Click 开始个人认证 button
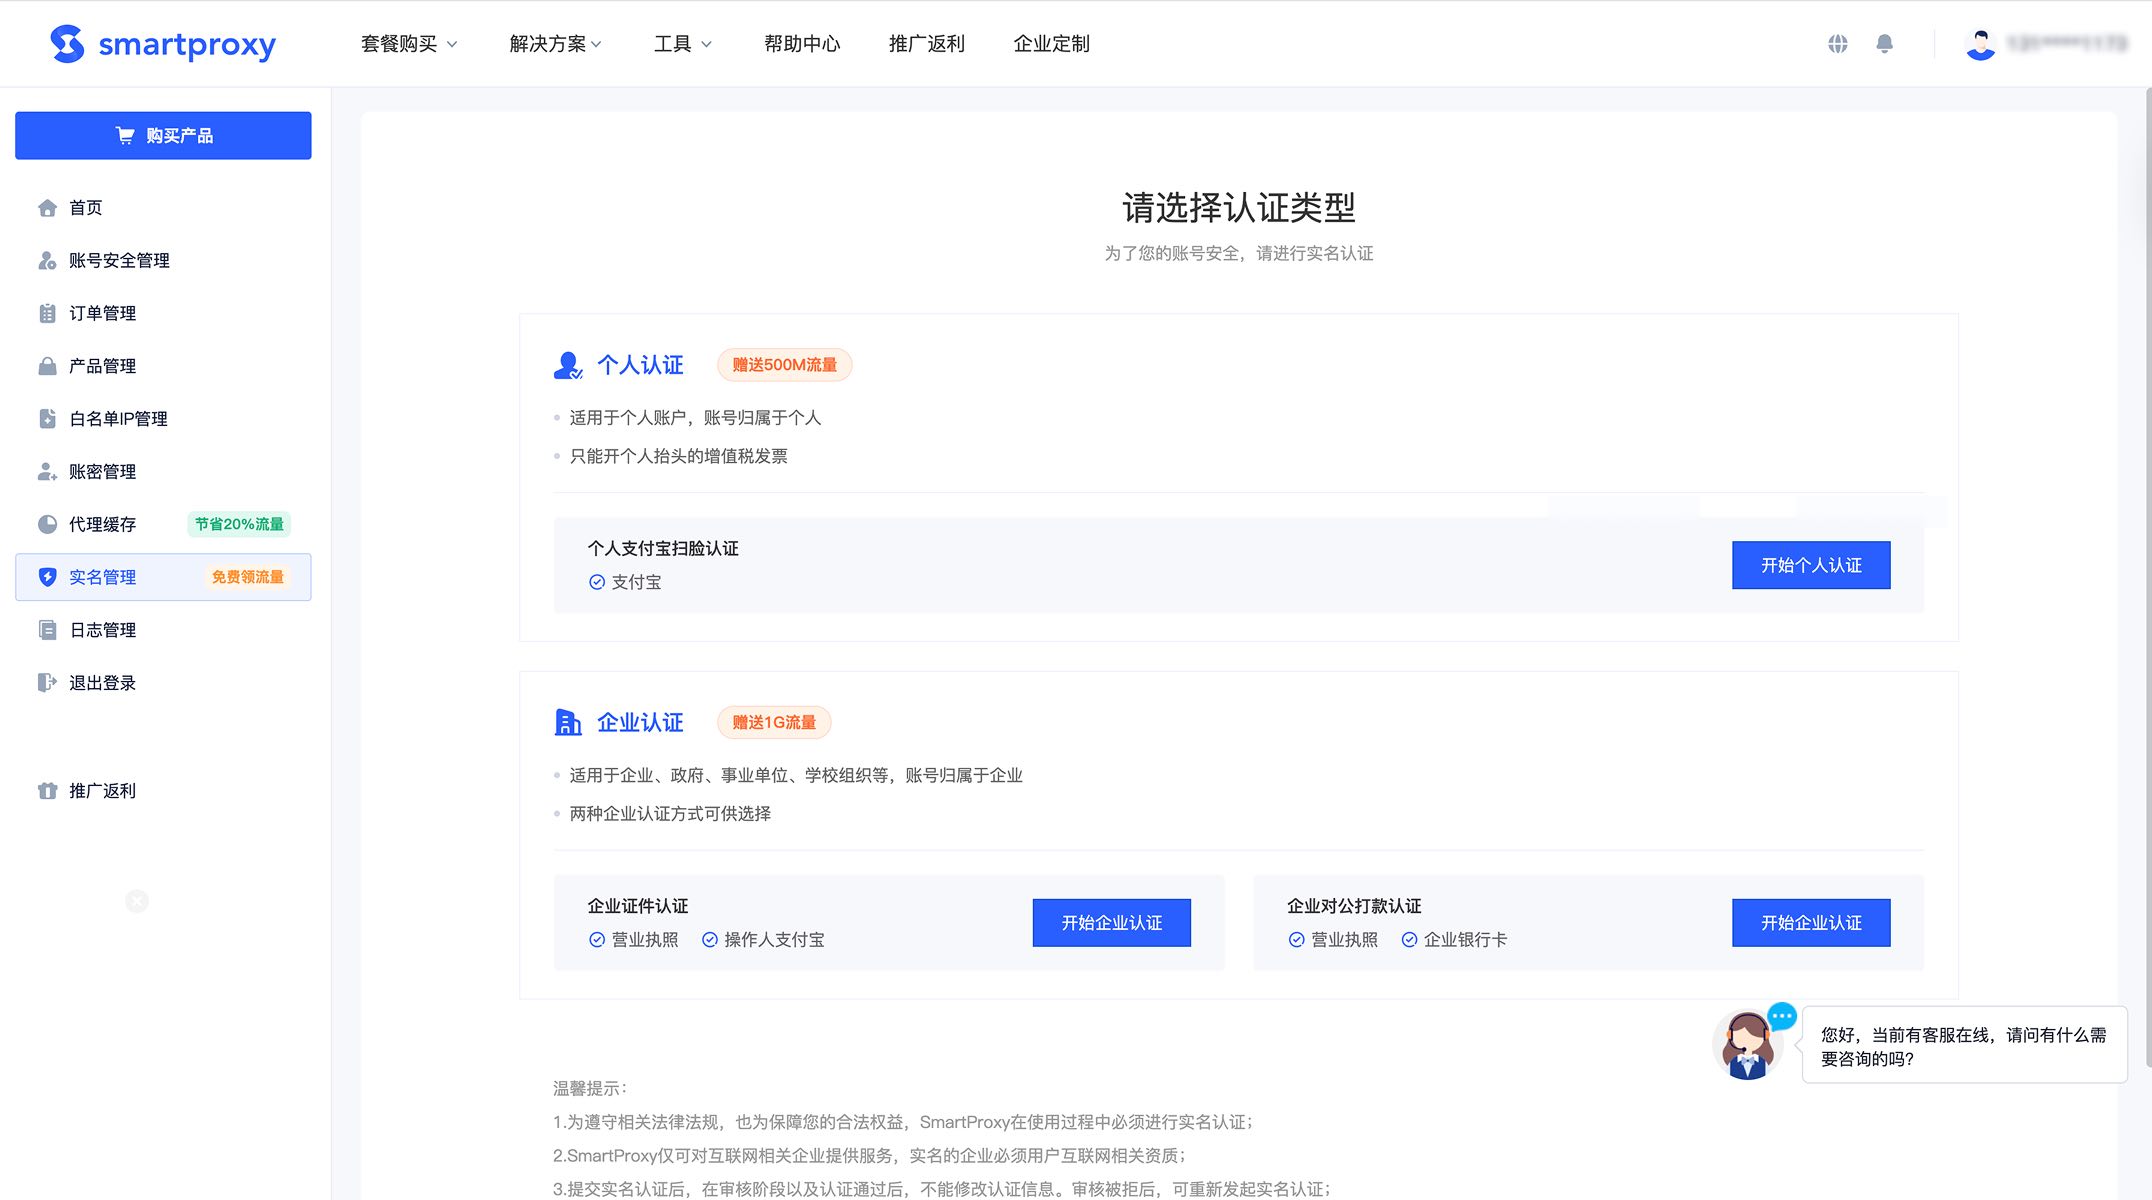2152x1200 pixels. pos(1810,565)
